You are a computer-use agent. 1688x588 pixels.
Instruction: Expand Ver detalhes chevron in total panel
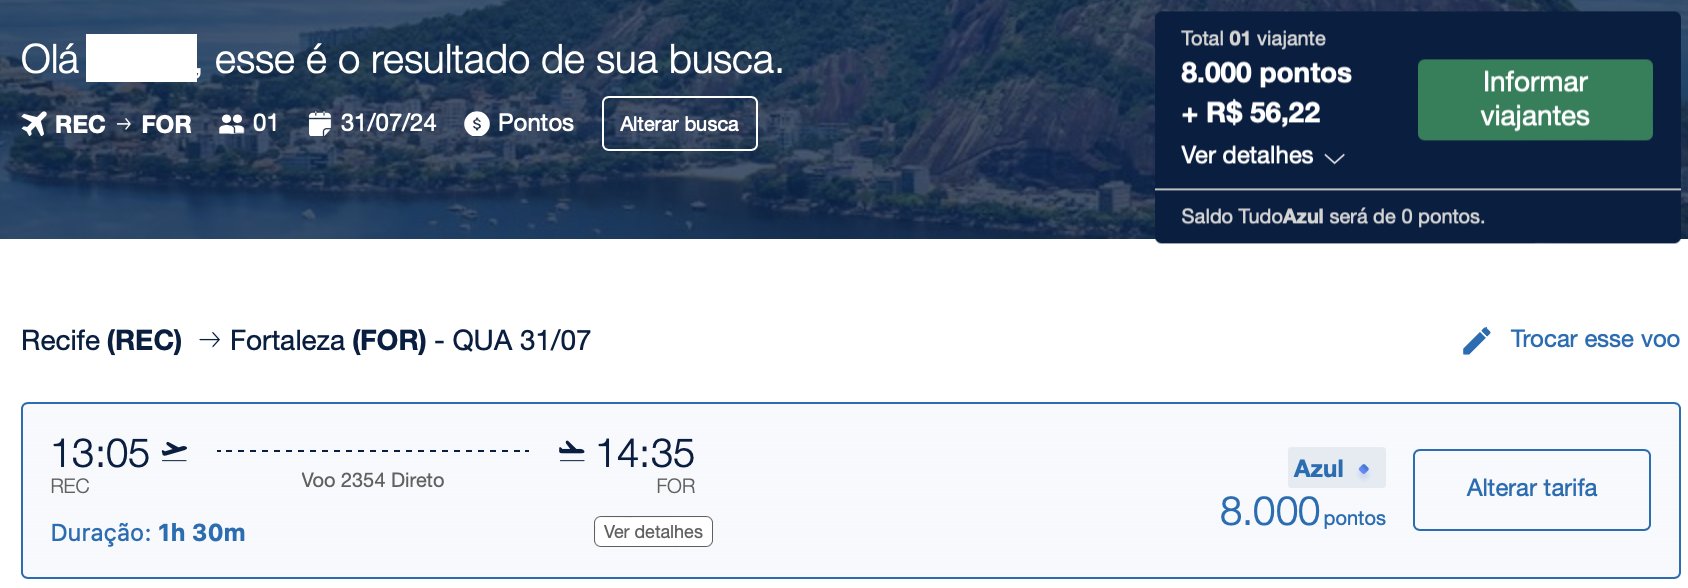[1334, 158]
